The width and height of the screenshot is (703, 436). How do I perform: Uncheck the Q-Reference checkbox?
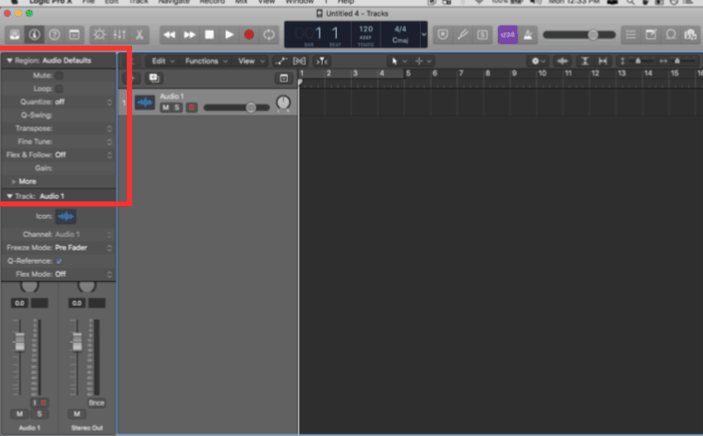[x=58, y=261]
